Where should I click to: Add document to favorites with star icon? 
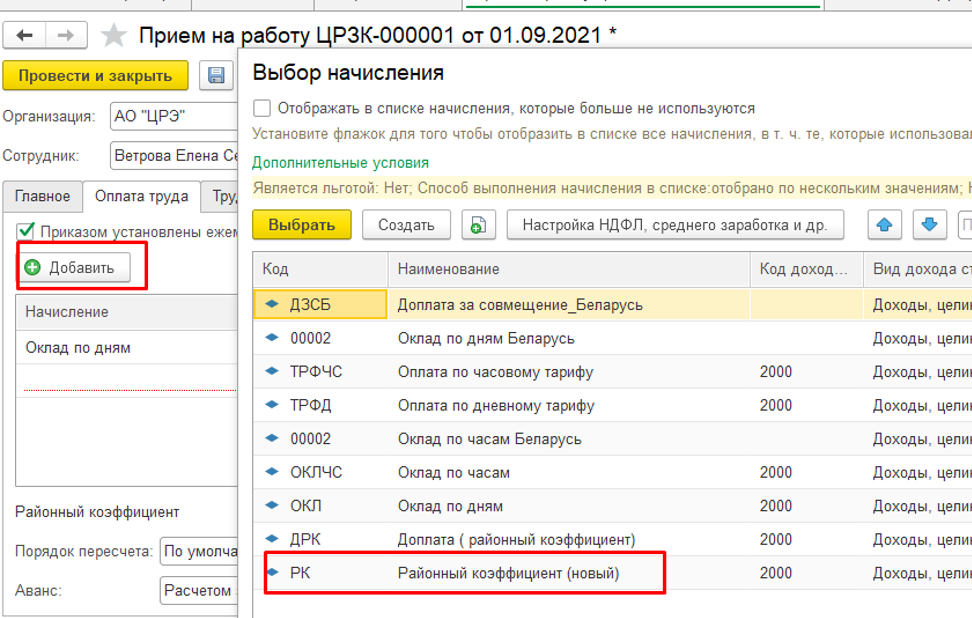tap(113, 35)
